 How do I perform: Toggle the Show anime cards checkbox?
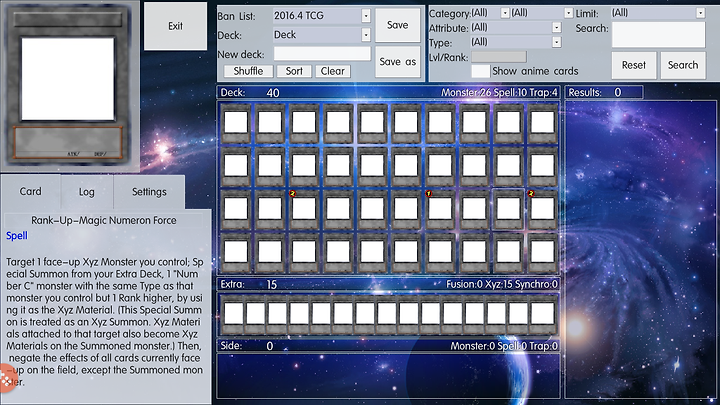tap(480, 71)
